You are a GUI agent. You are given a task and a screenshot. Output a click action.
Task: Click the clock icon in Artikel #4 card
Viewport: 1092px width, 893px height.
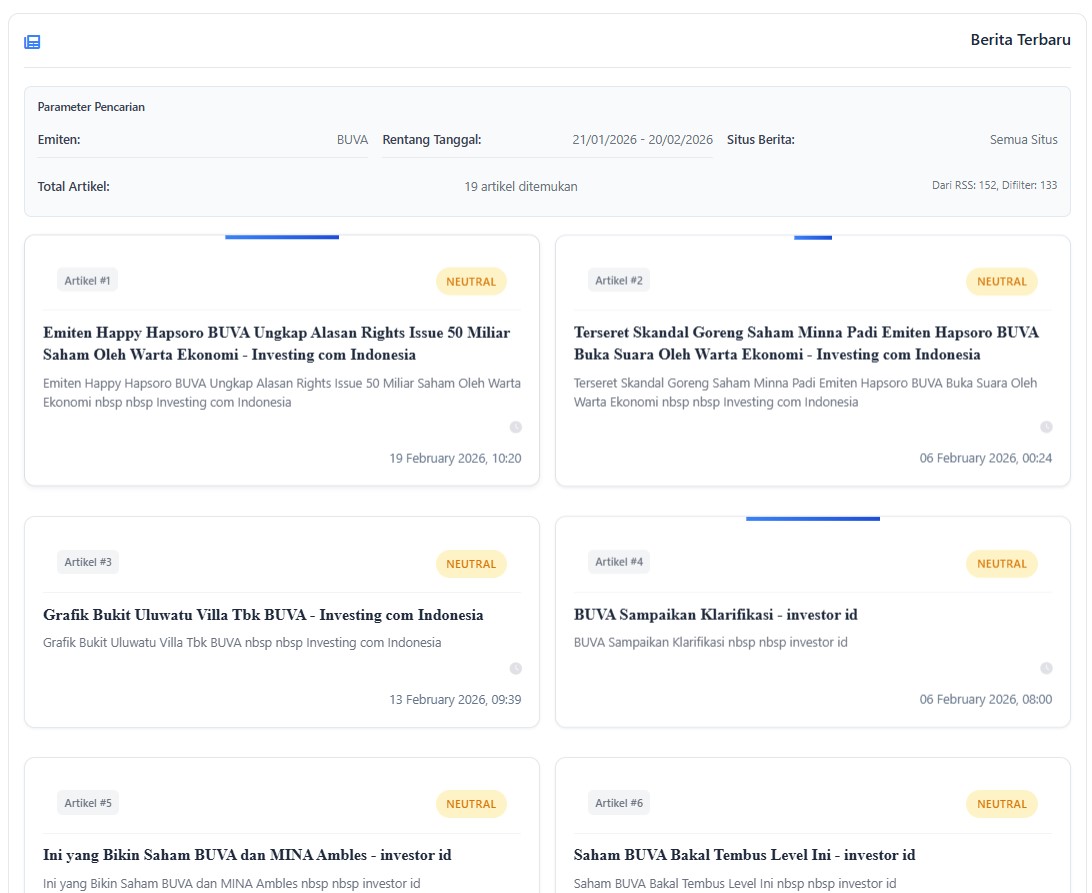tap(1046, 668)
